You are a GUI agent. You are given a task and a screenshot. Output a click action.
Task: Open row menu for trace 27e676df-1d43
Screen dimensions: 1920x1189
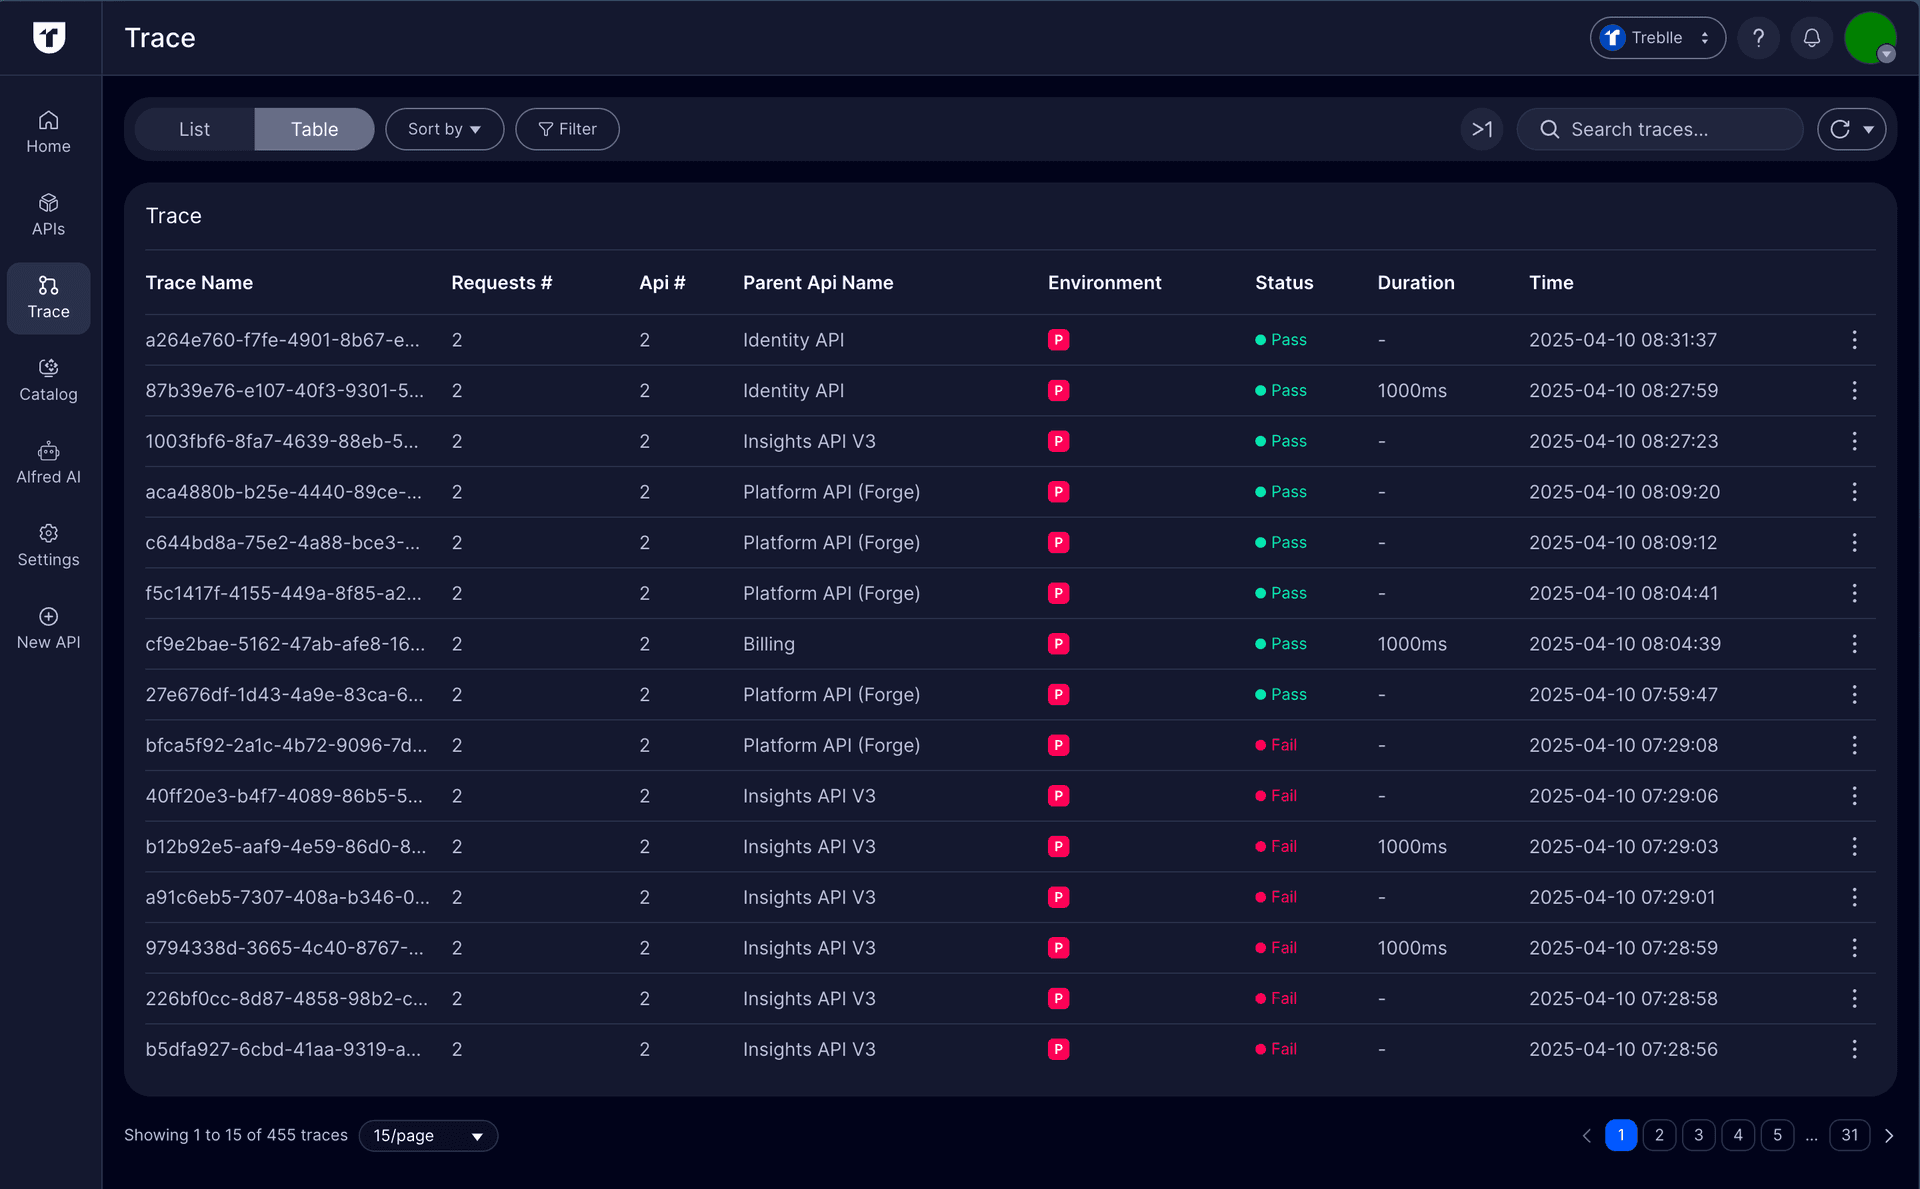1854,695
